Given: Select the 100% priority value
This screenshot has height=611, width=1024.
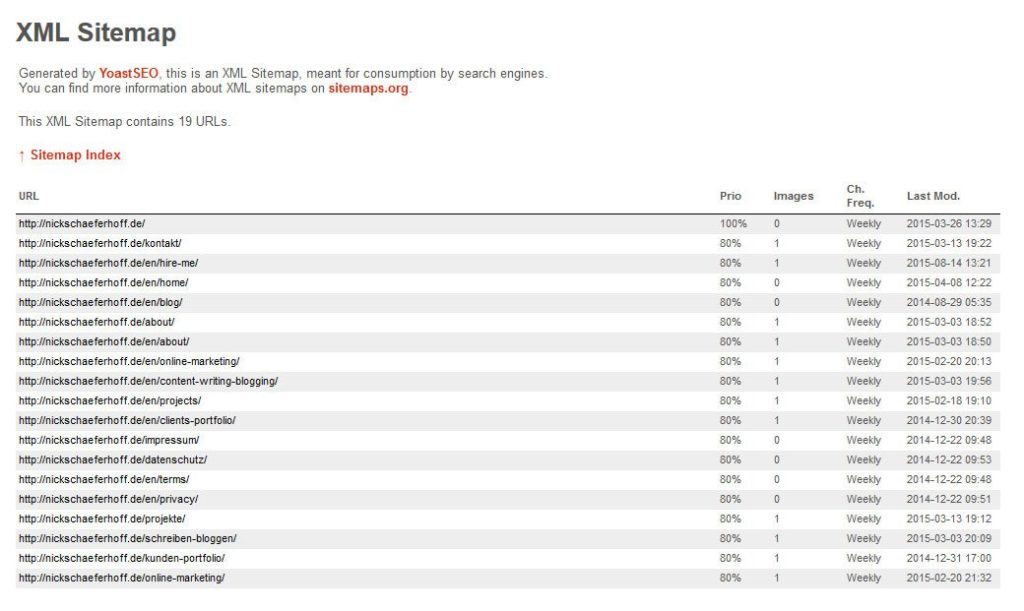Looking at the screenshot, I should (x=733, y=224).
